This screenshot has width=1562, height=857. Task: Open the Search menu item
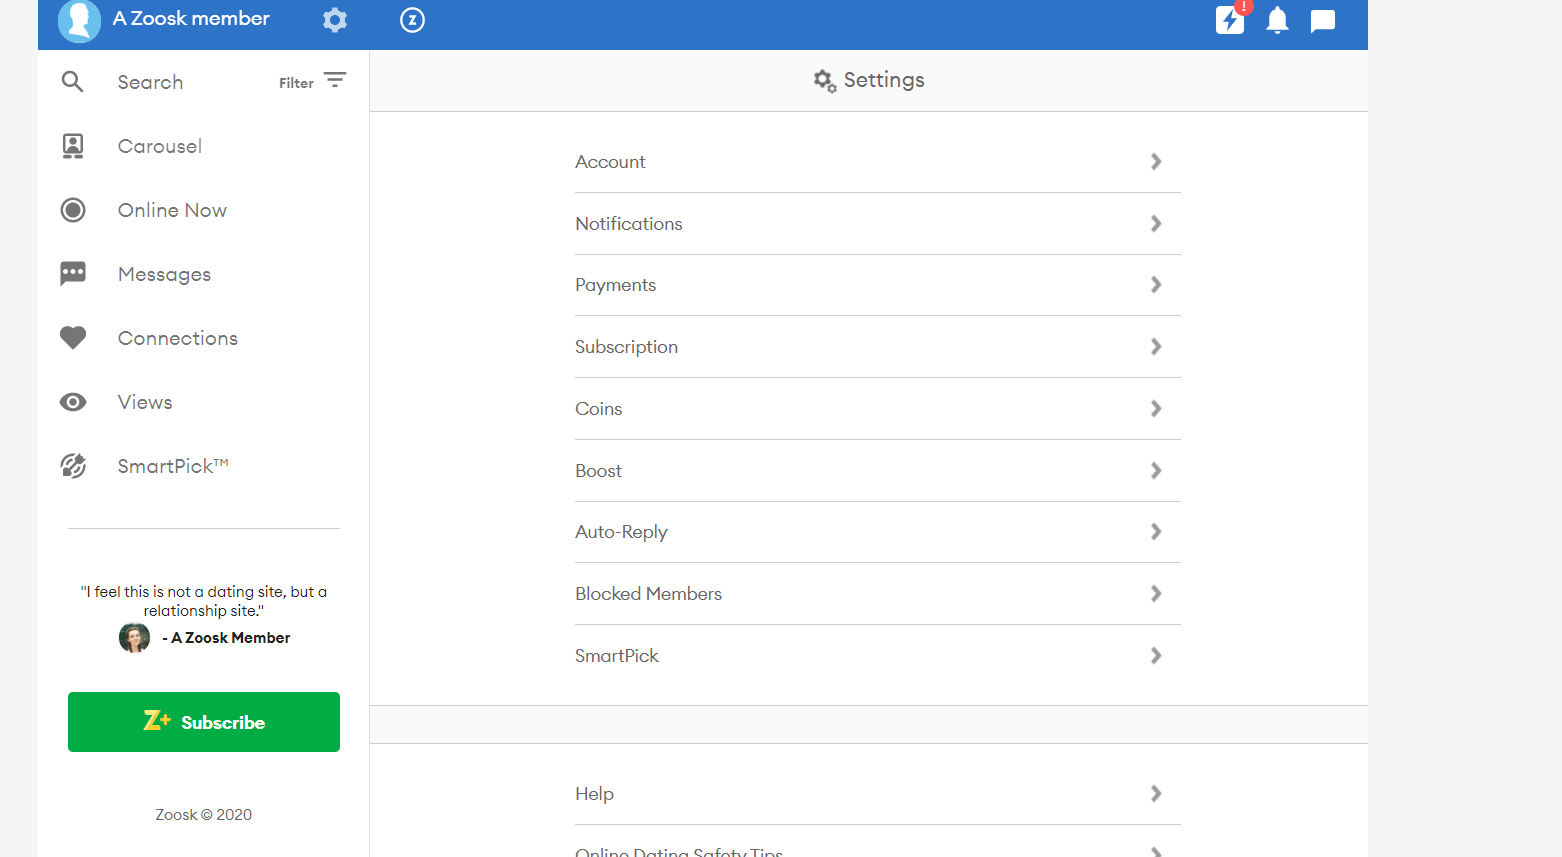150,82
